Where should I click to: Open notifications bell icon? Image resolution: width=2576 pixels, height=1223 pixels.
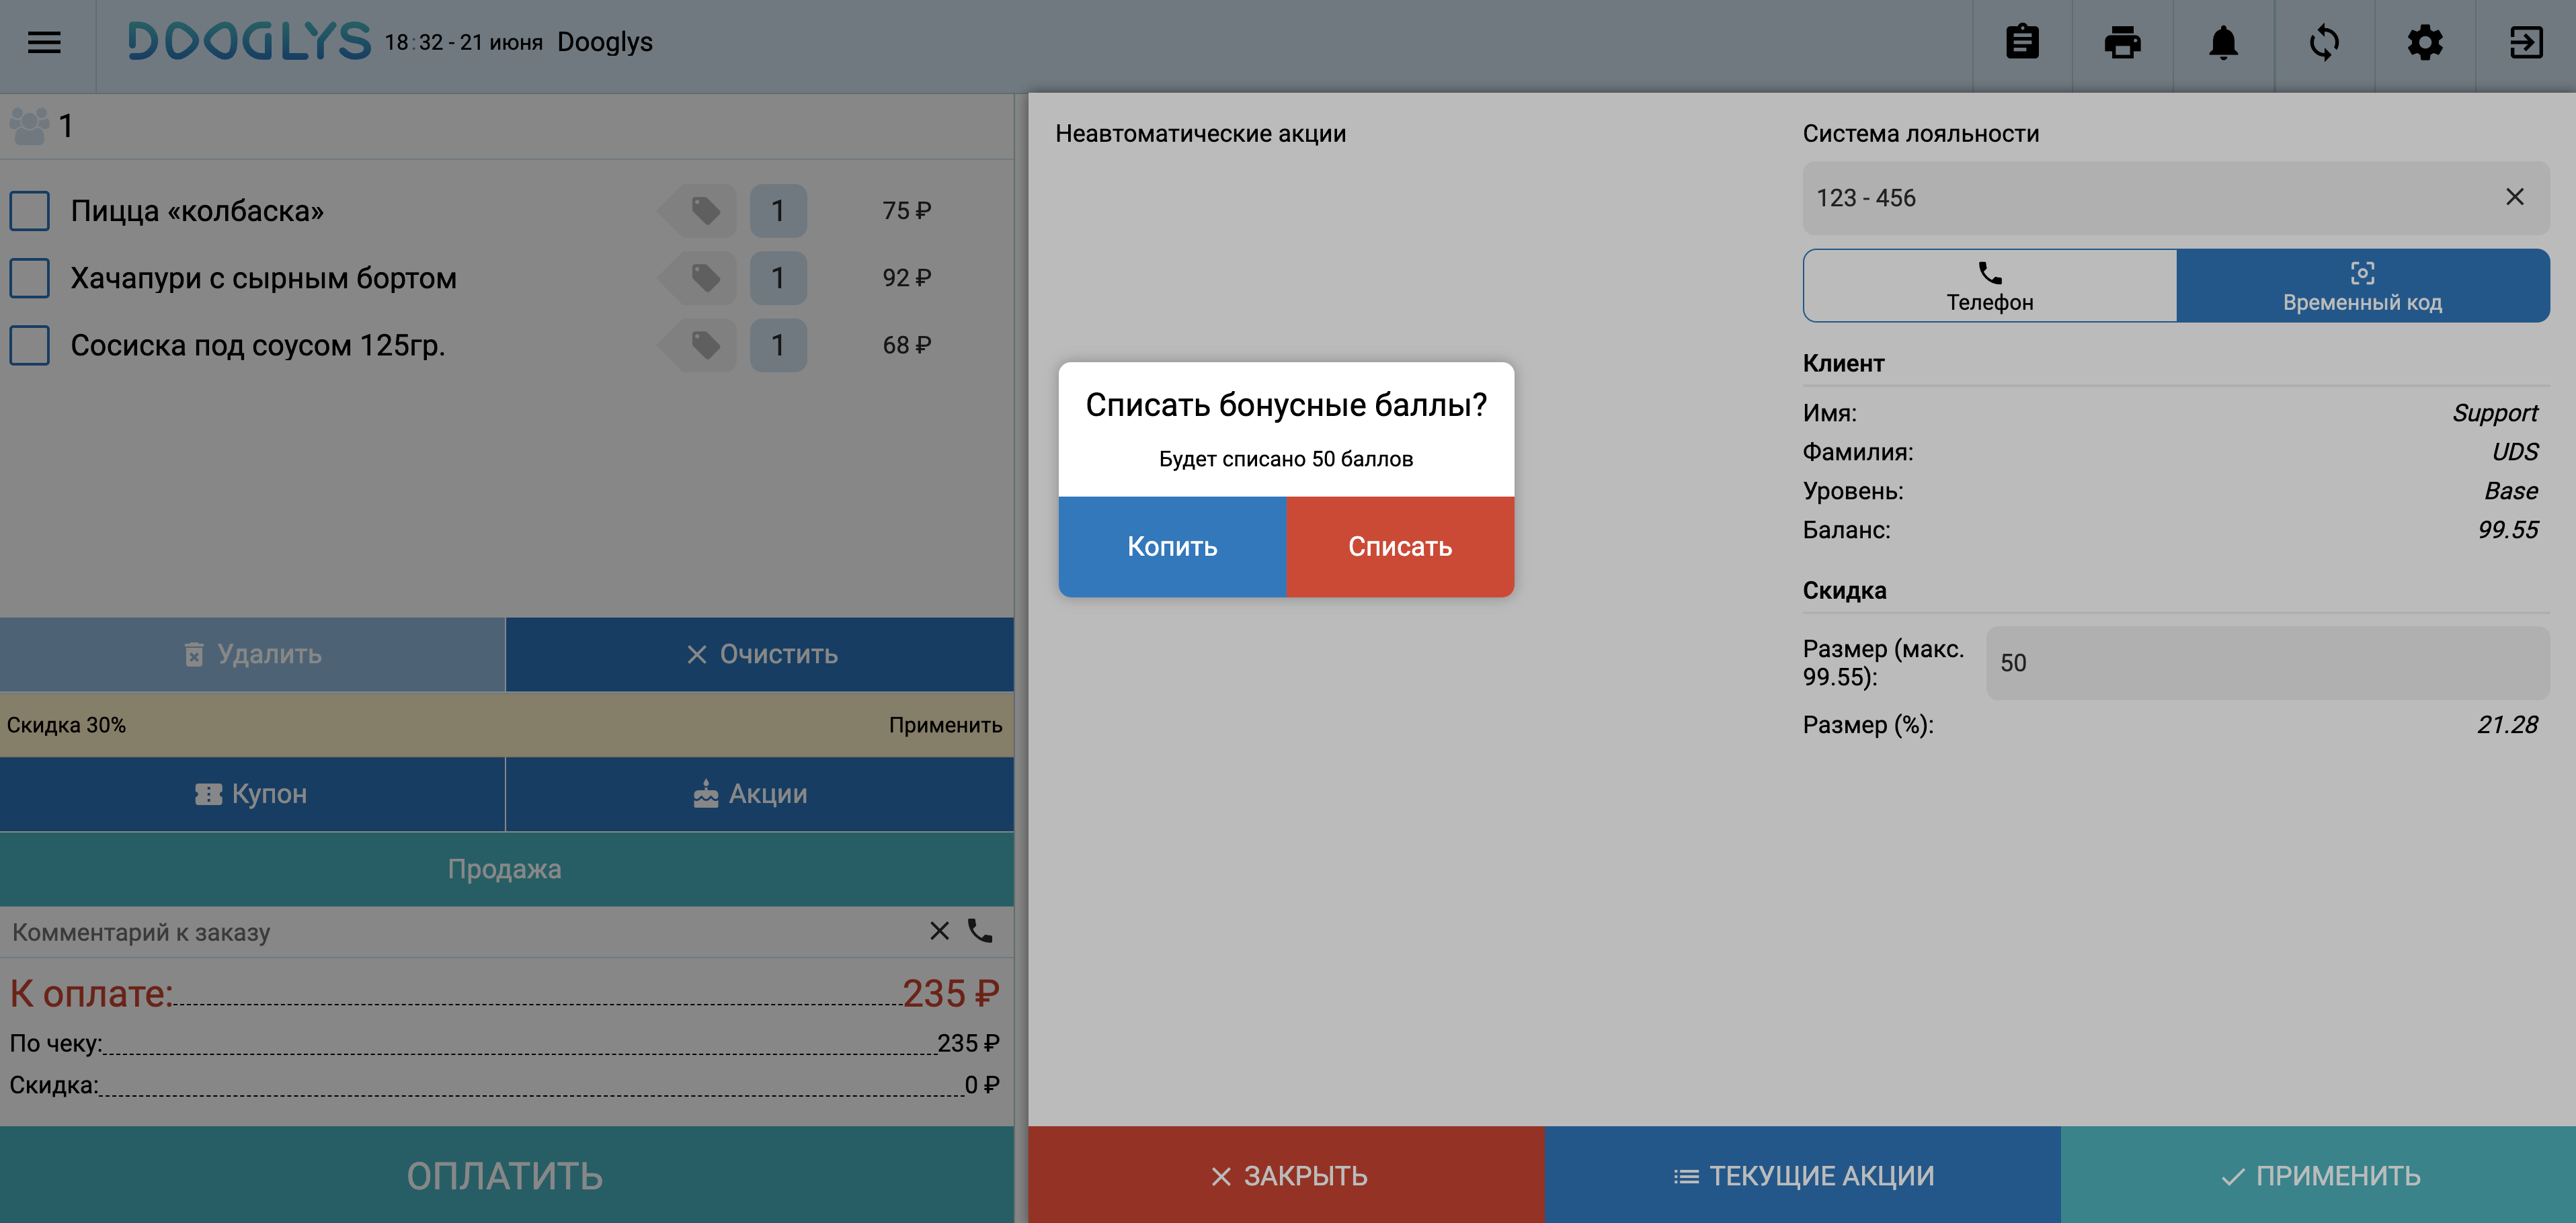coord(2223,43)
